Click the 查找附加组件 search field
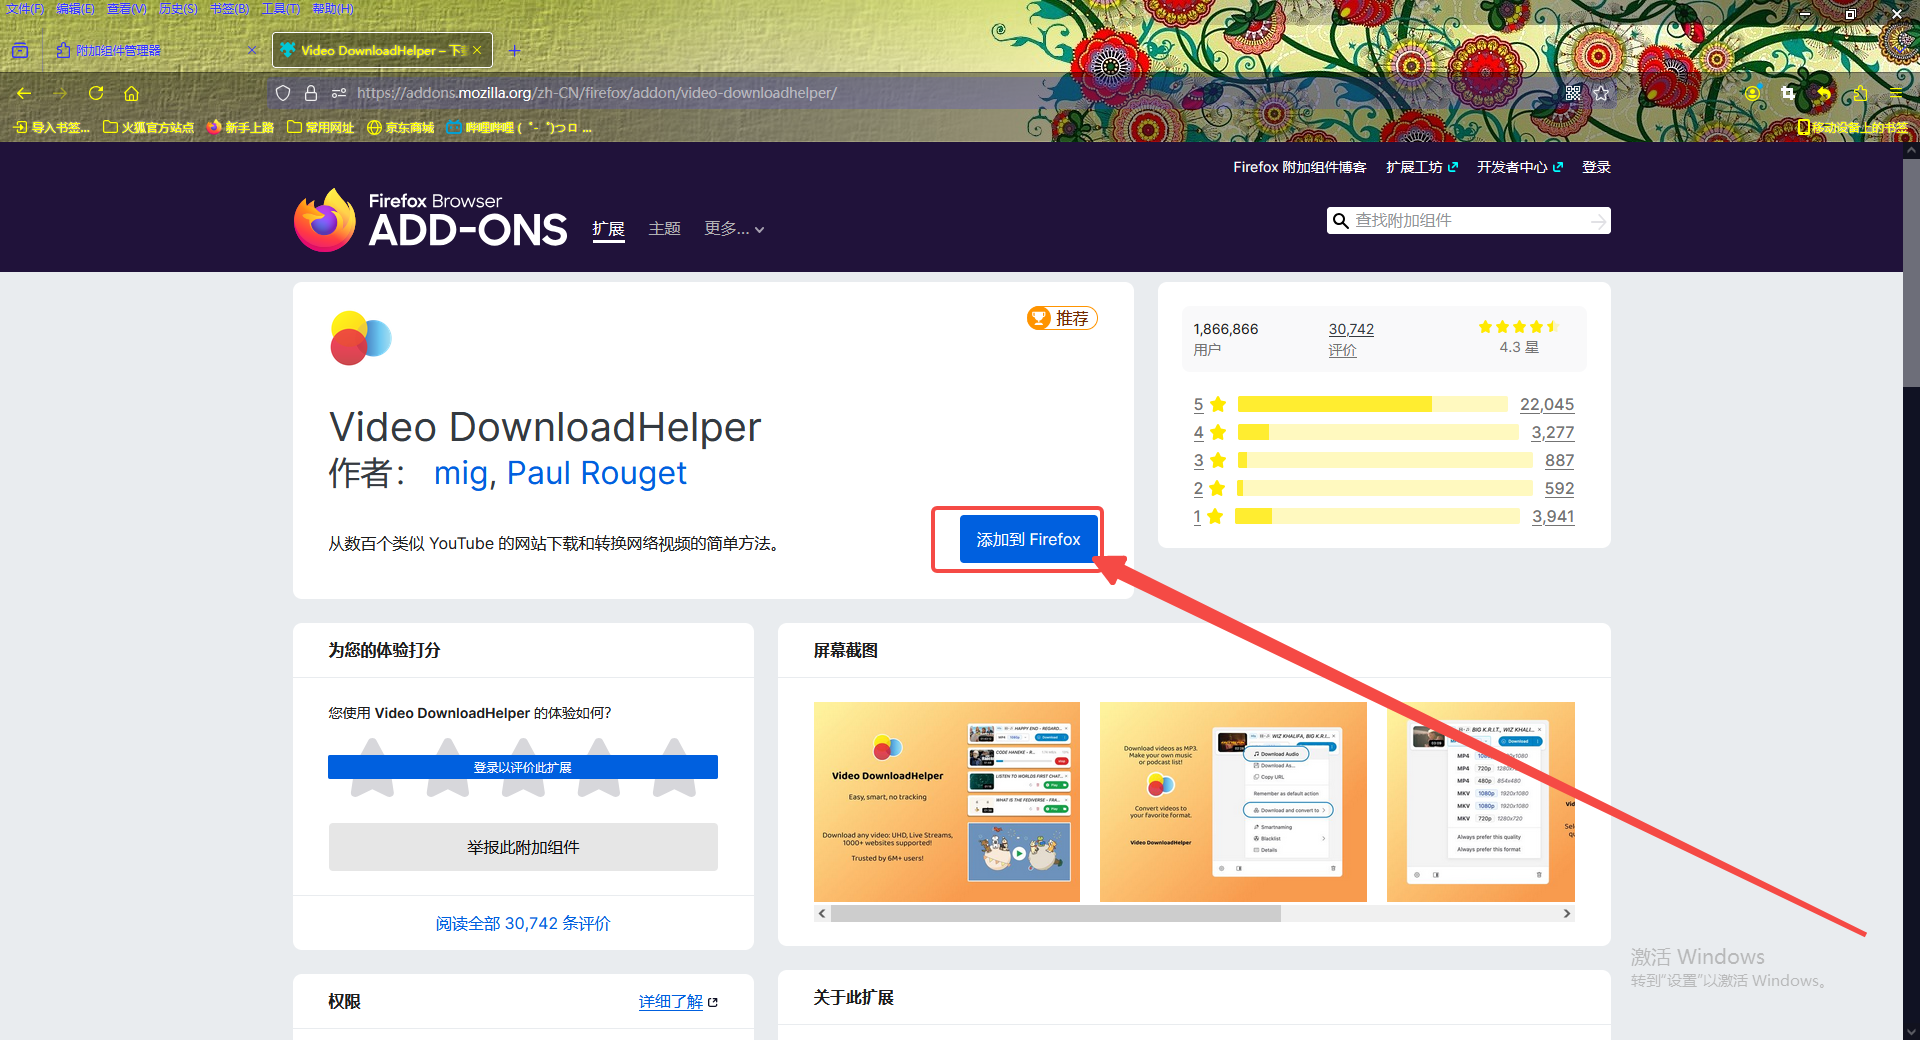Screen dimensions: 1920x1040 coord(1468,220)
